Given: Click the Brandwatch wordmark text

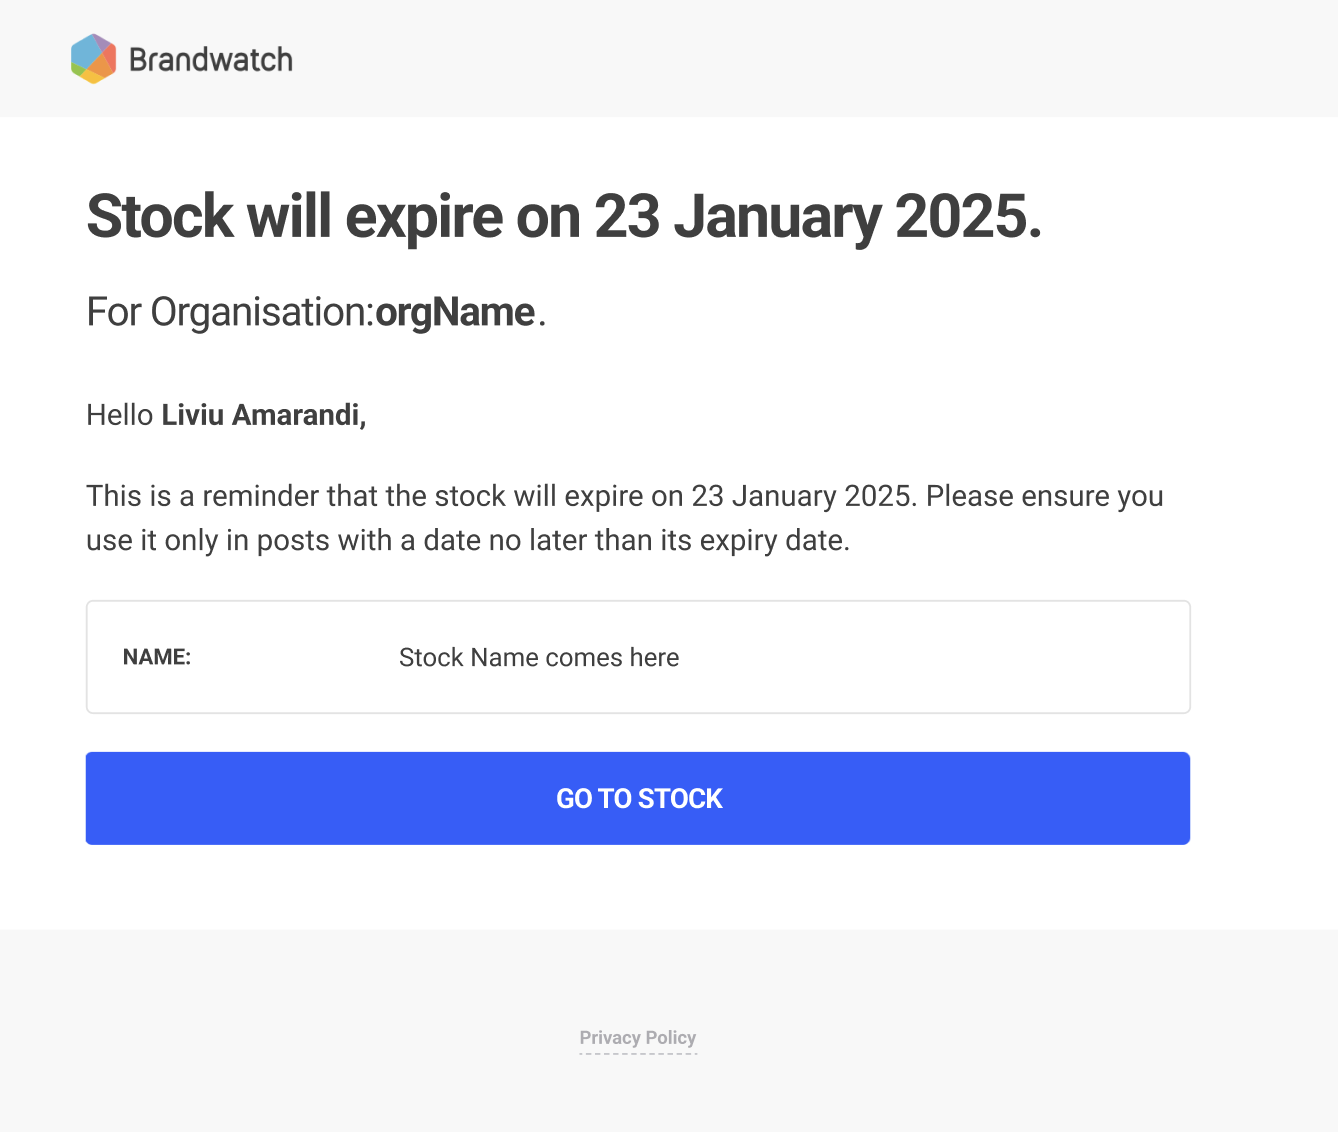Looking at the screenshot, I should pyautogui.click(x=211, y=60).
